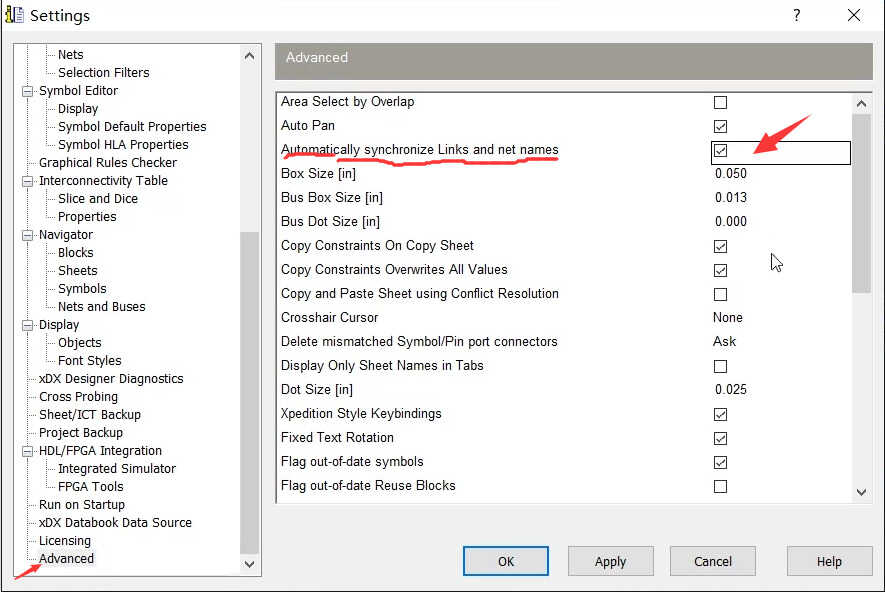The height and width of the screenshot is (592, 885).
Task: Select Nets and Buses item
Action: pyautogui.click(x=102, y=307)
